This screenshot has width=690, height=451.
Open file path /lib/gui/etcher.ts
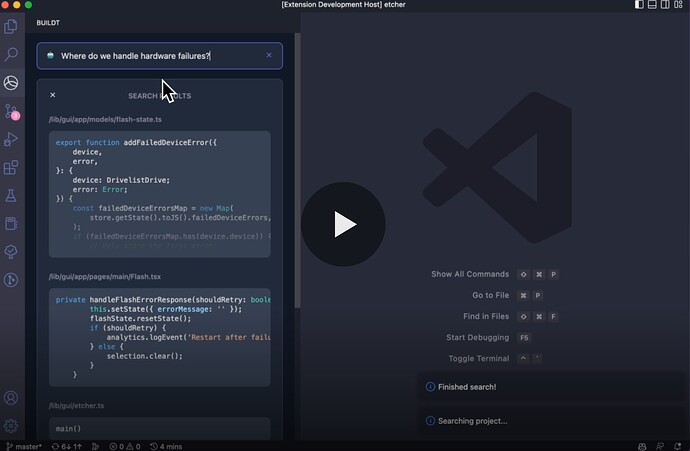click(x=77, y=406)
